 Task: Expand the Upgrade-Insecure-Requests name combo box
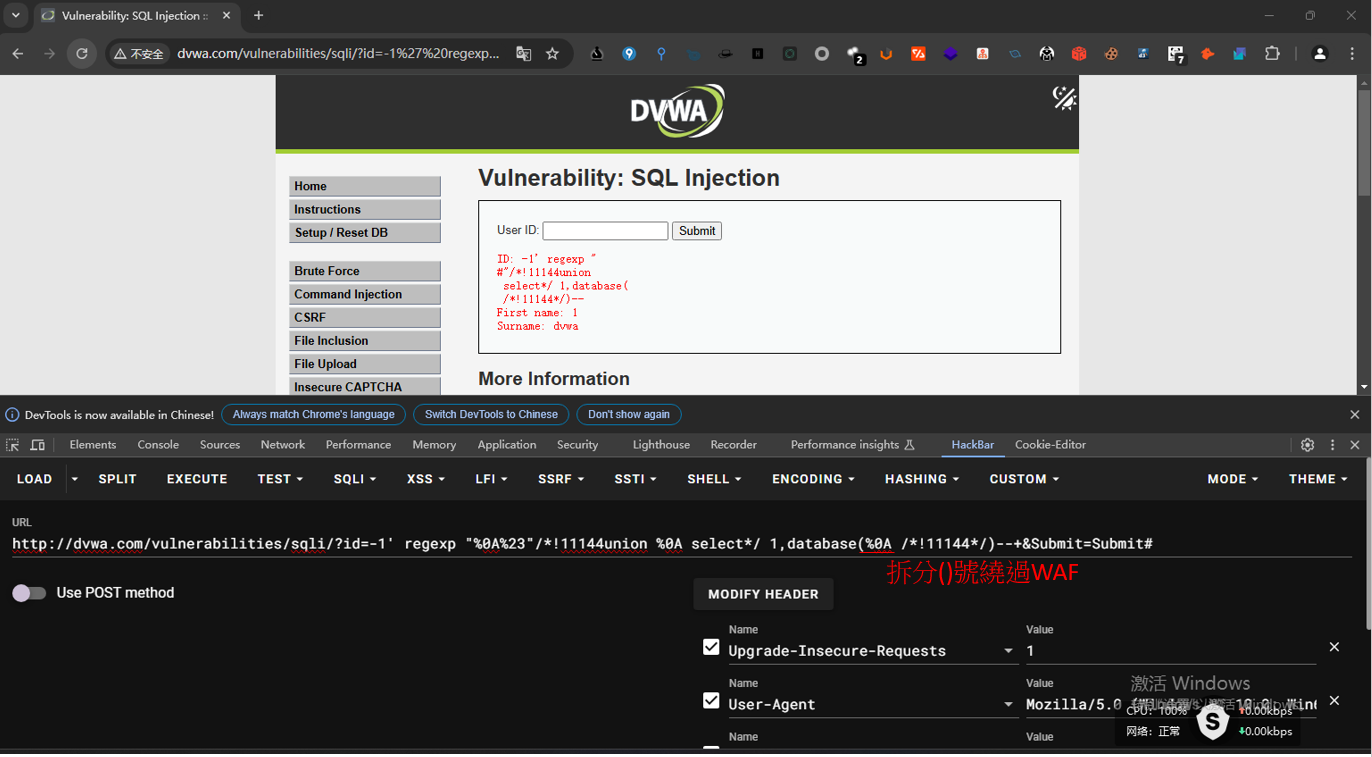click(1008, 651)
